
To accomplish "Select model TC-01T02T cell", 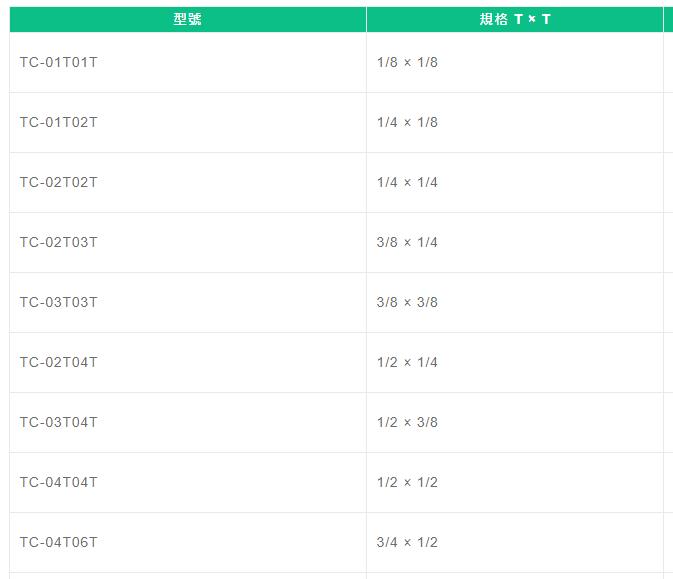I will click(x=188, y=122).
